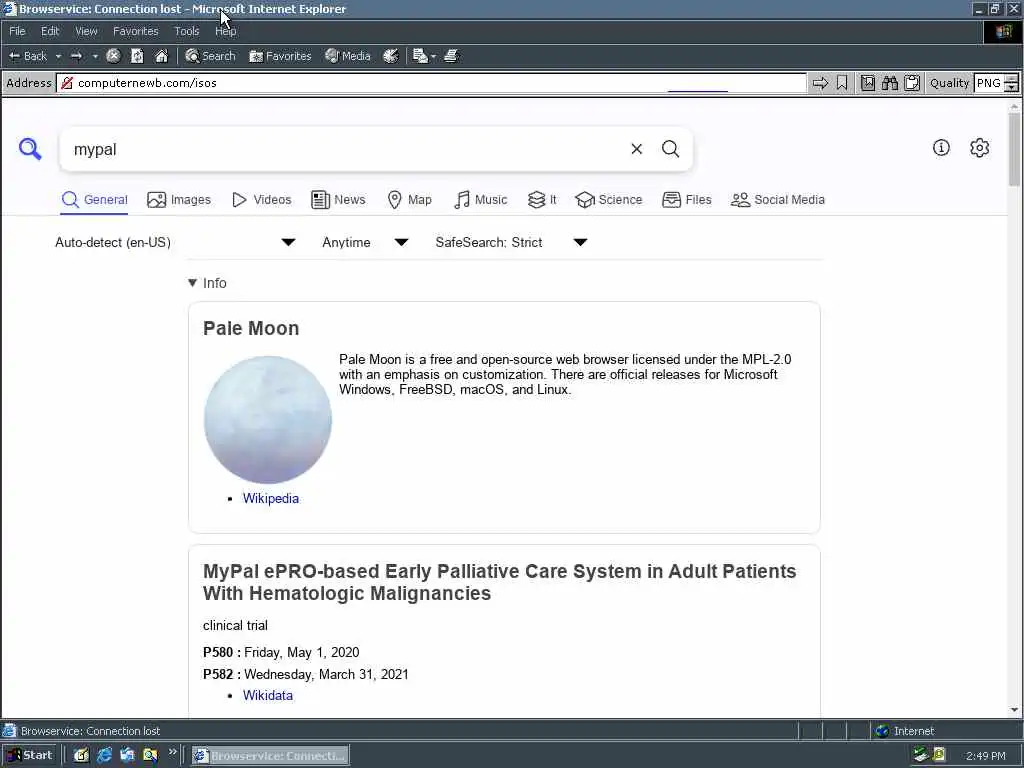Viewport: 1024px width, 768px height.
Task: Open the Back history dropdown arrow
Action: pyautogui.click(x=58, y=56)
